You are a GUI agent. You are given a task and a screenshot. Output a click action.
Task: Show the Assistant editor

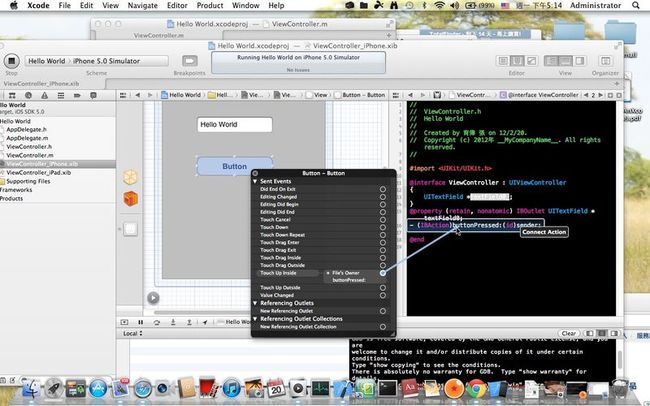coord(517,61)
